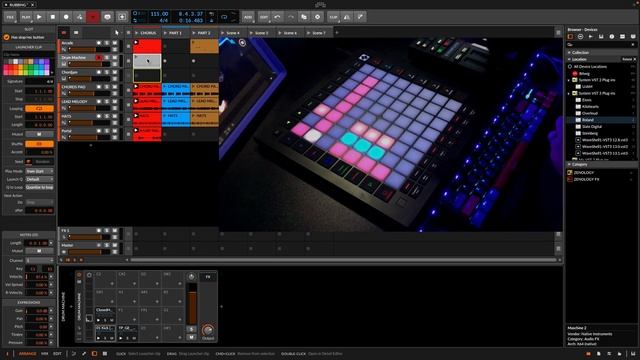The width and height of the screenshot is (640, 360).
Task: Toggle the automation write icon in transport
Action: pyautogui.click(x=80, y=17)
